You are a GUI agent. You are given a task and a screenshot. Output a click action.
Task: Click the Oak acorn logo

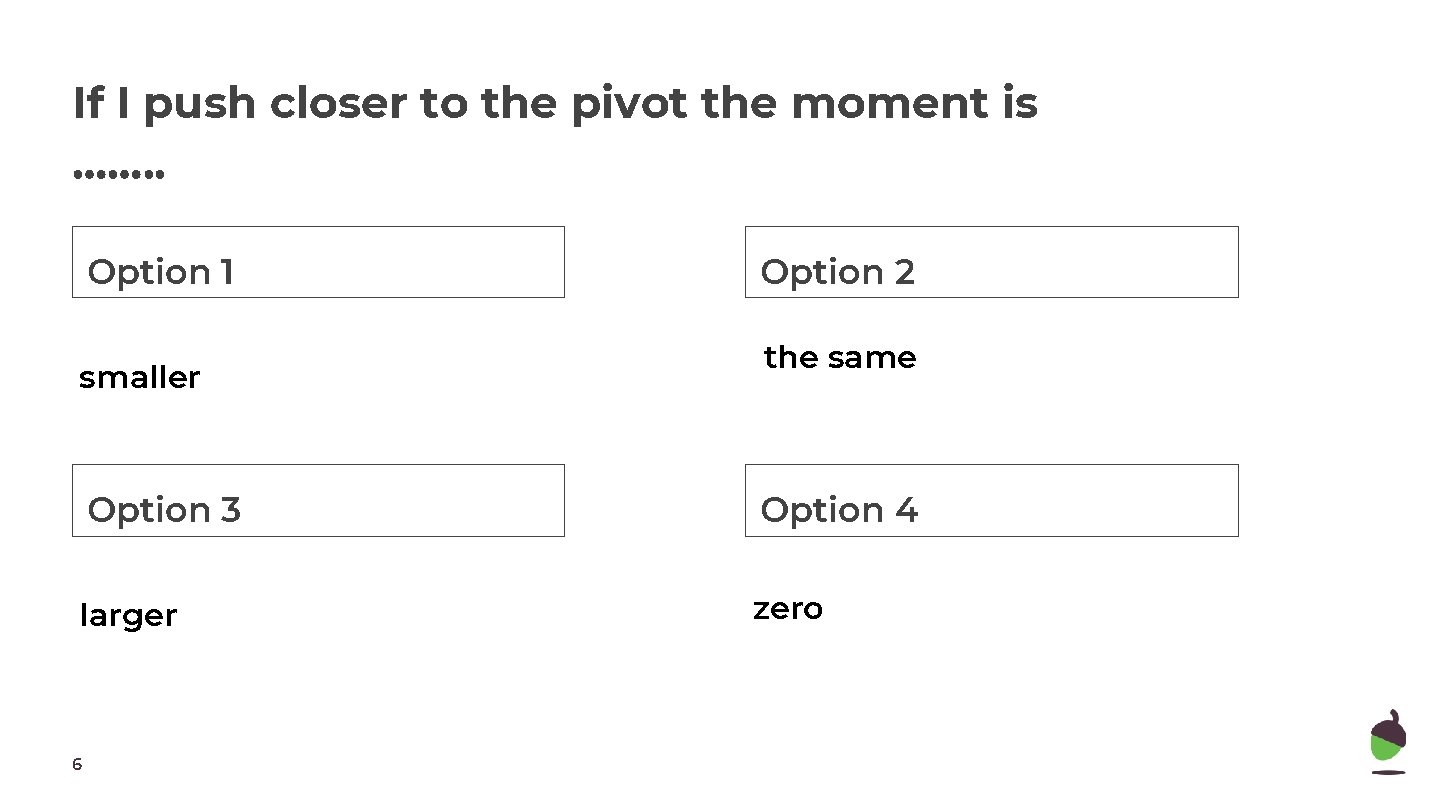coord(1387,741)
